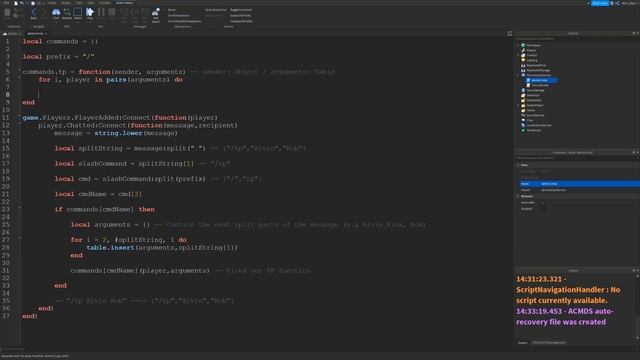This screenshot has width=640, height=360.
Task: Collapse the Behavior section in Properties
Action: 518,196
